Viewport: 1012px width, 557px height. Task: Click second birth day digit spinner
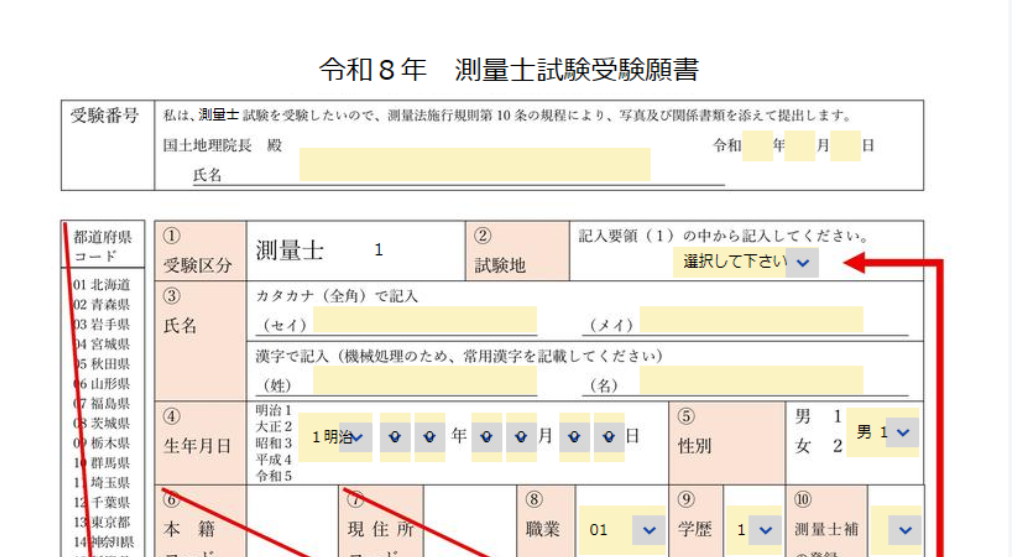point(609,437)
